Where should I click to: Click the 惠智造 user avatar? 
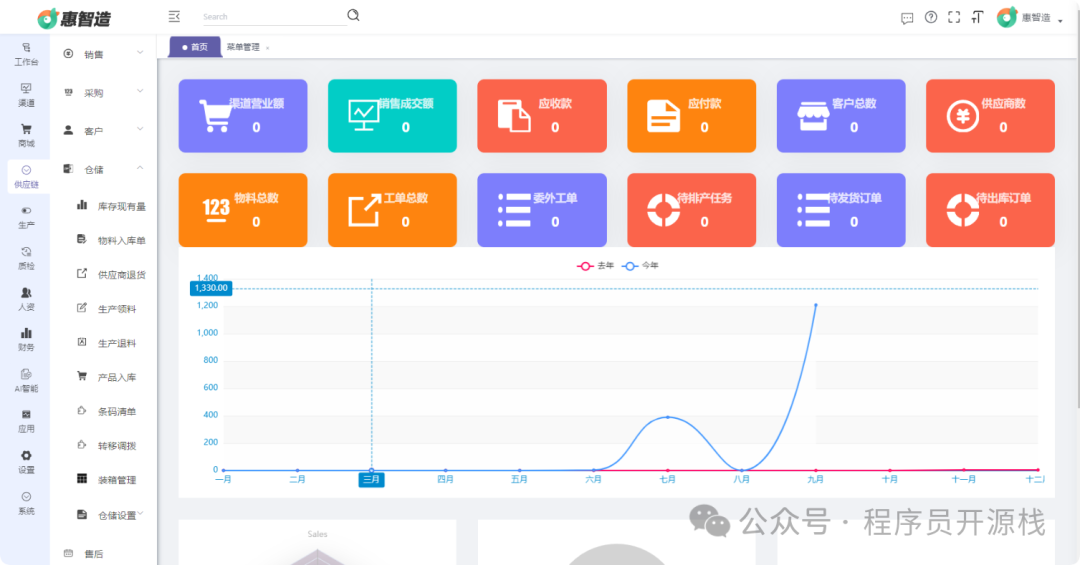point(1006,17)
